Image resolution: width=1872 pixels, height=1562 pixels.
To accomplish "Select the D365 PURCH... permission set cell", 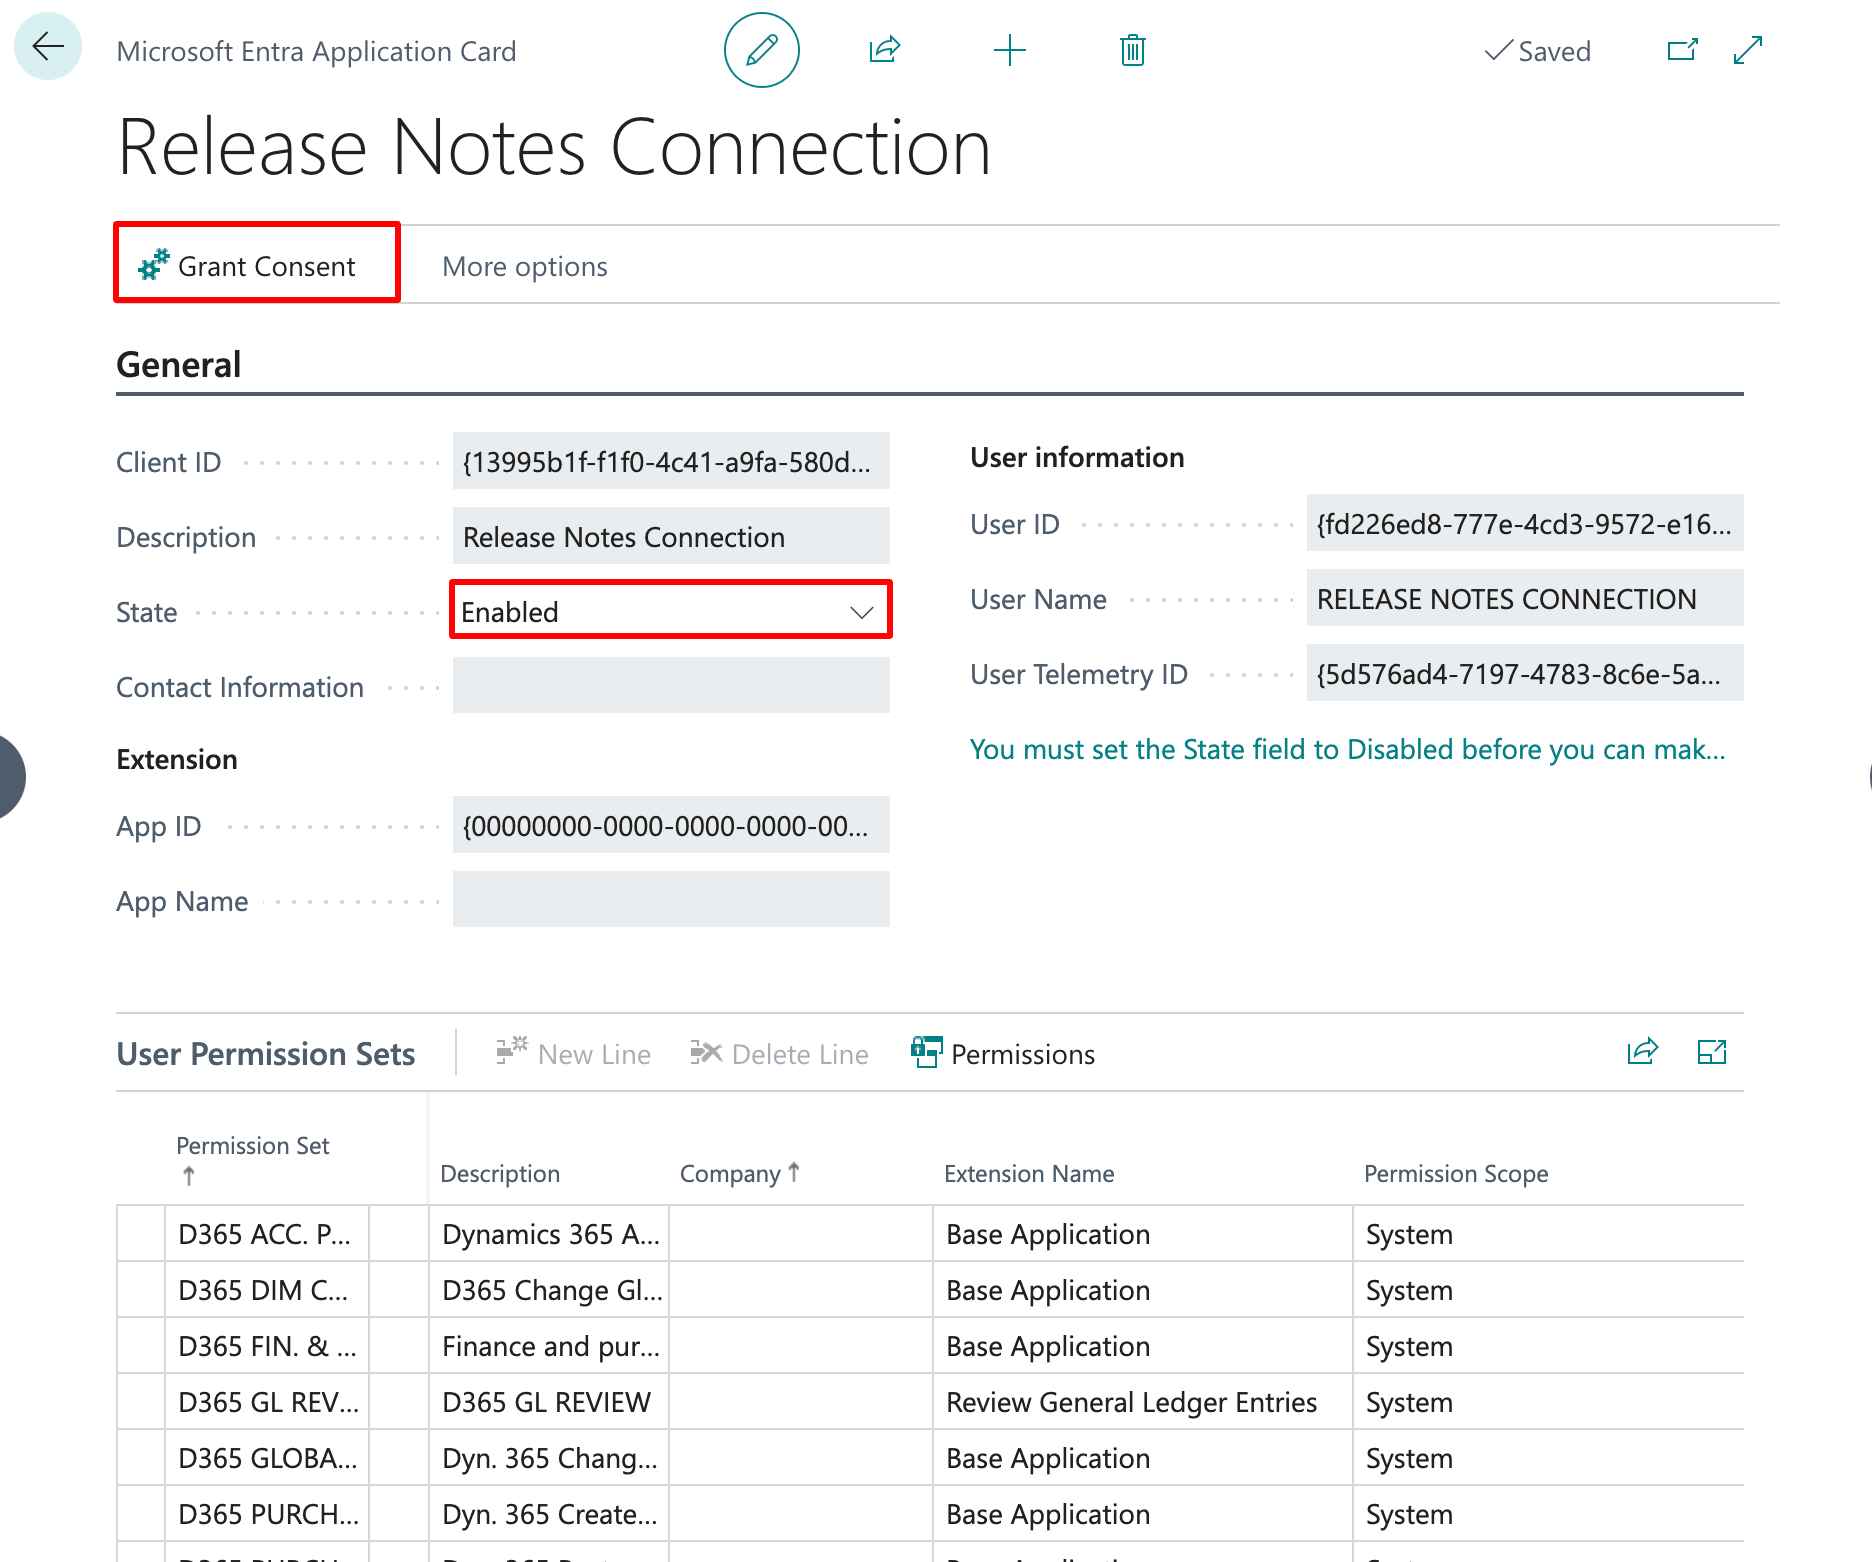I will pos(267,1514).
